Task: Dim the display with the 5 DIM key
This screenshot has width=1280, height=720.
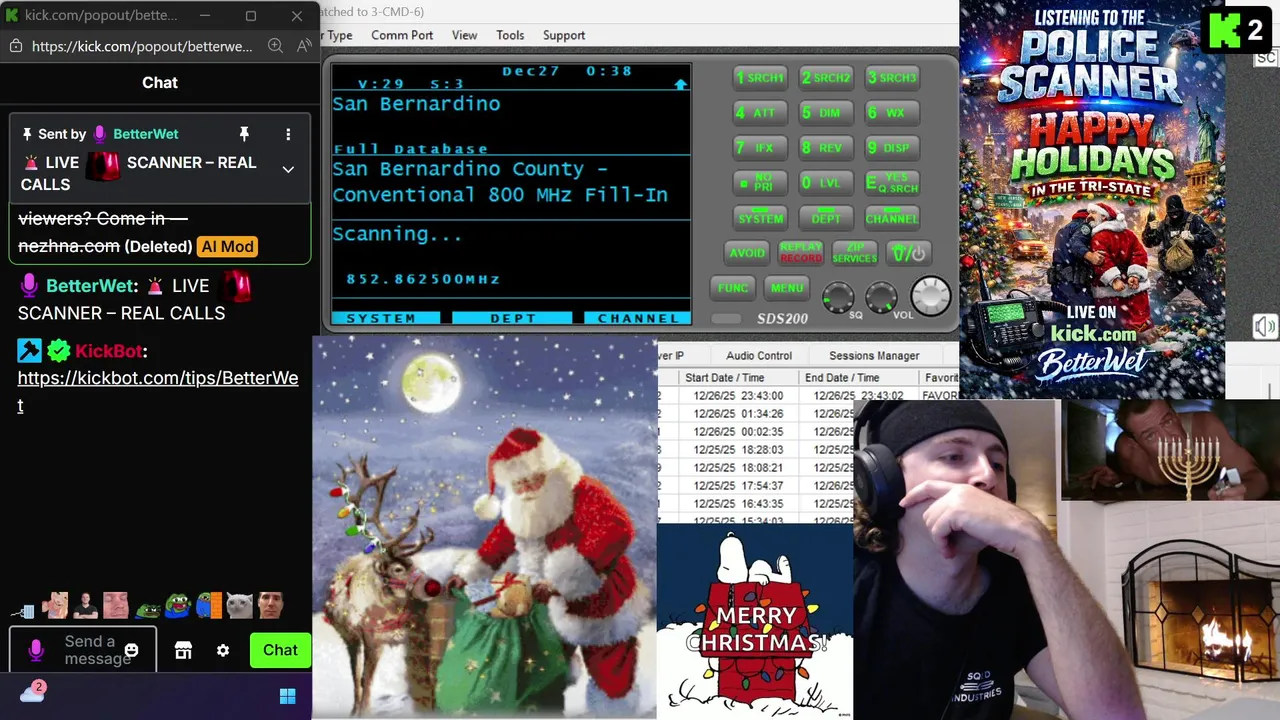Action: [826, 113]
